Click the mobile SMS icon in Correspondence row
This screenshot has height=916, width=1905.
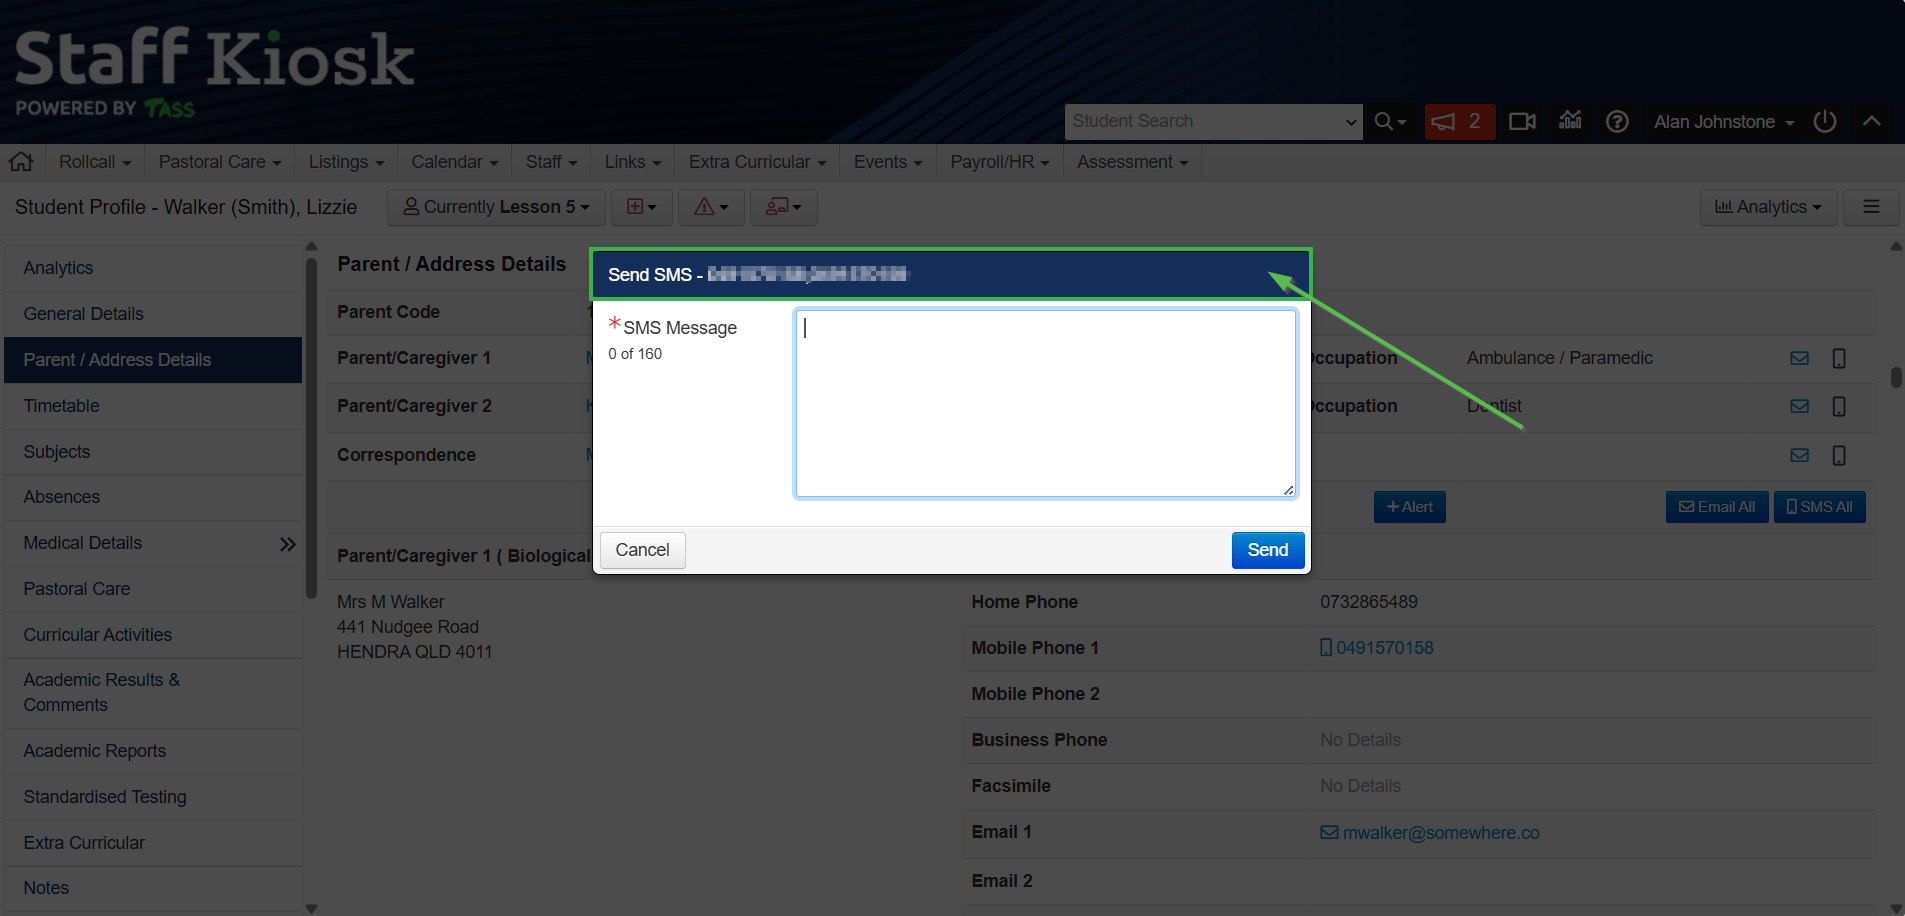tap(1838, 456)
